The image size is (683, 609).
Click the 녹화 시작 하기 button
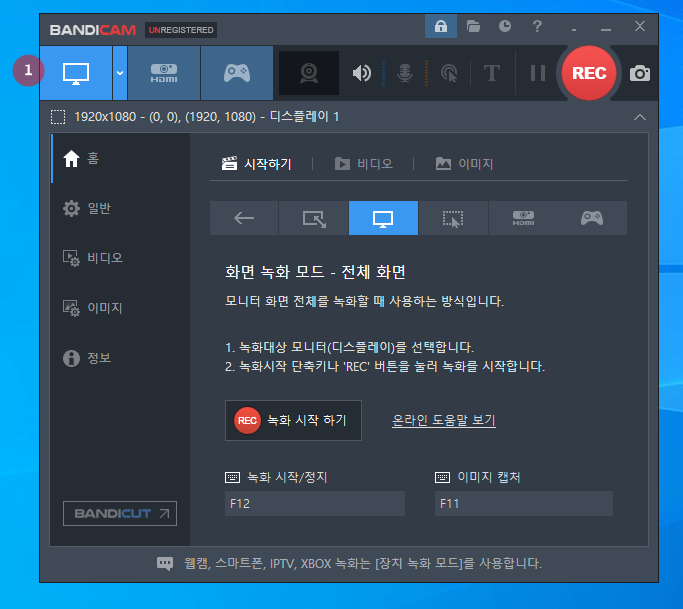[293, 420]
